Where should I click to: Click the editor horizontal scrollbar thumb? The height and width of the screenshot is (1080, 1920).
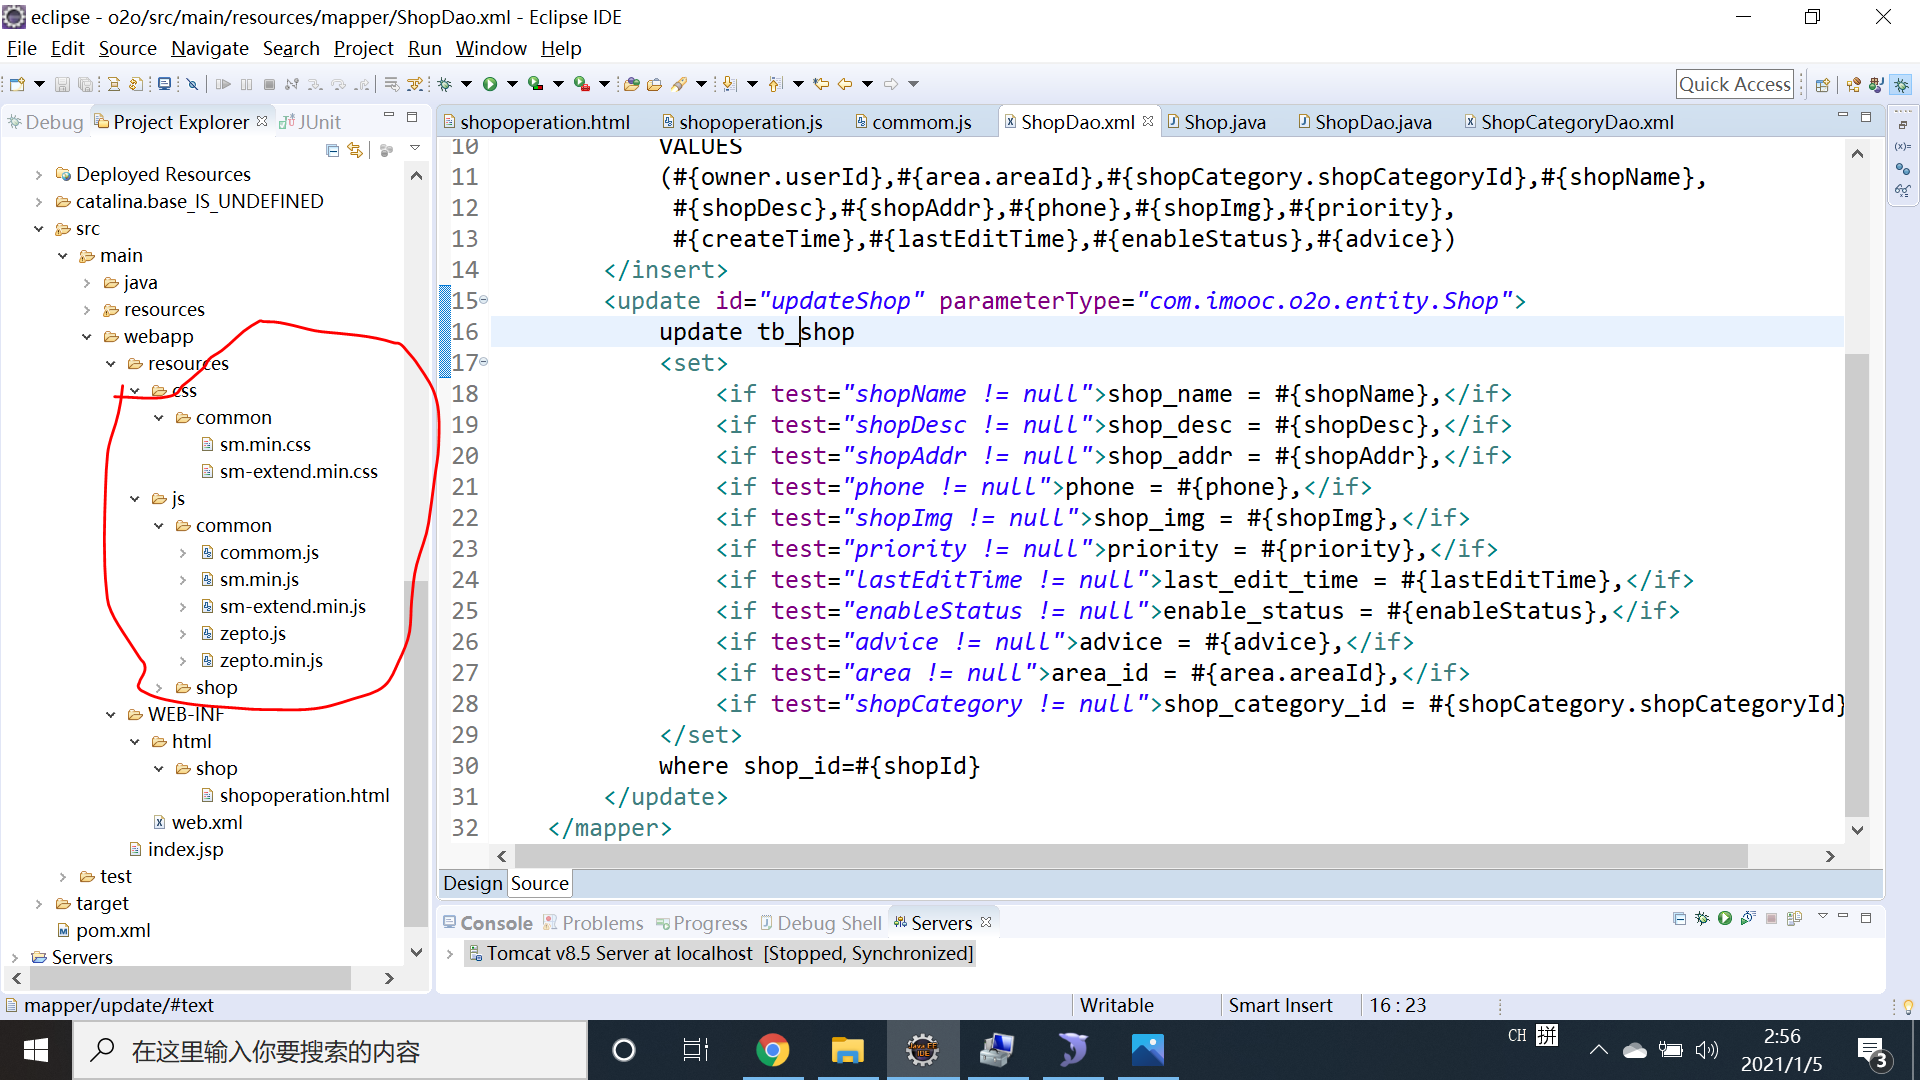[1130, 856]
